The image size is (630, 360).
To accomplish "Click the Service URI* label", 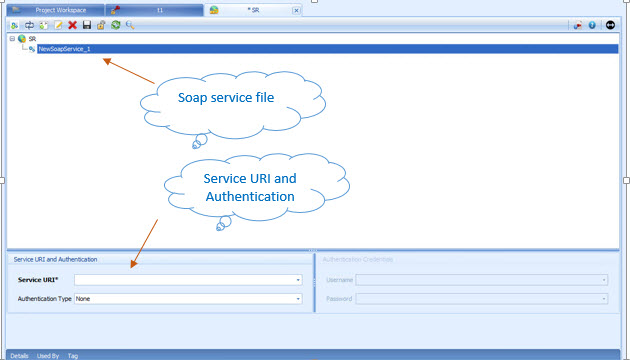I will coord(38,280).
